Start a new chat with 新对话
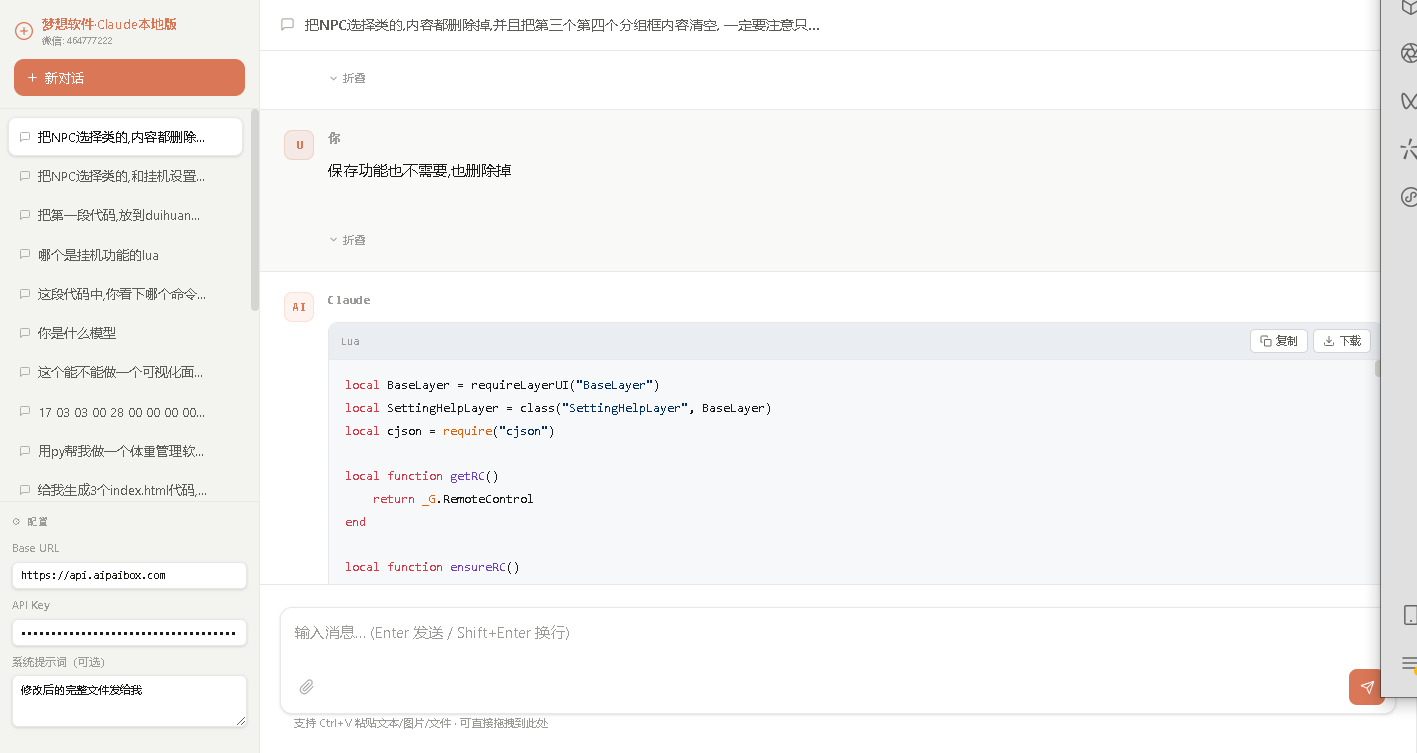The height and width of the screenshot is (753, 1417). 129,78
